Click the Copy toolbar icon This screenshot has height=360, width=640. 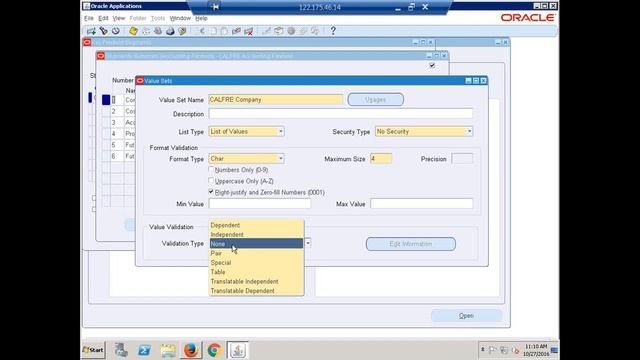213,31
